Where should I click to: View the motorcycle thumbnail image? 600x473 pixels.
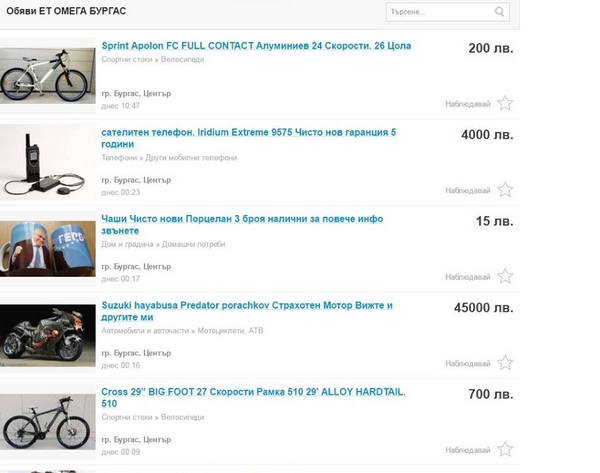(x=48, y=336)
